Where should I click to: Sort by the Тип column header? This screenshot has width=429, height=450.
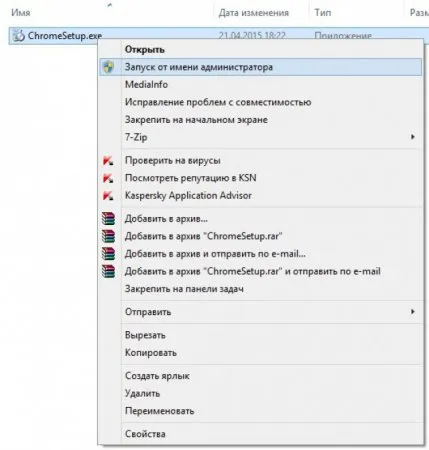tap(323, 13)
